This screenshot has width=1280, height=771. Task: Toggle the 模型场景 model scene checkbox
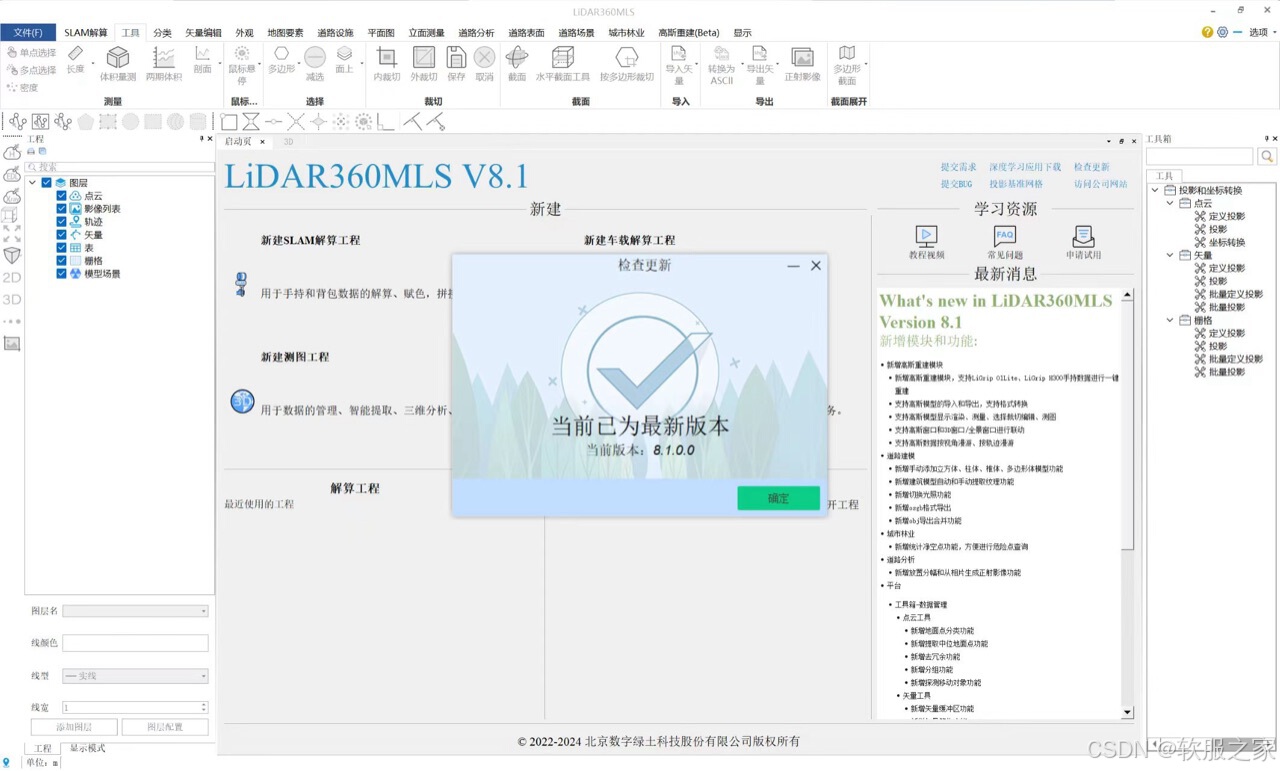(62, 274)
